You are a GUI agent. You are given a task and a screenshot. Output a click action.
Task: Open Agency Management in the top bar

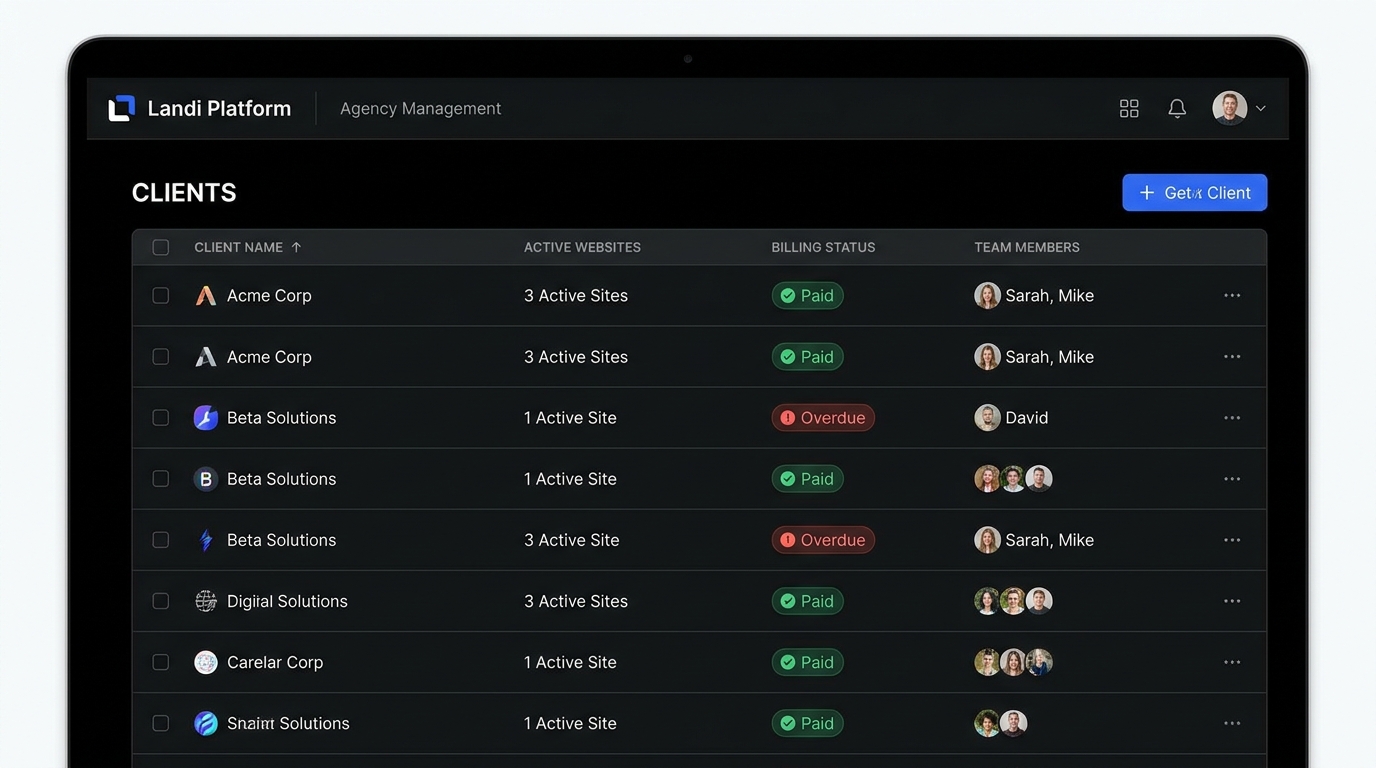click(x=421, y=108)
